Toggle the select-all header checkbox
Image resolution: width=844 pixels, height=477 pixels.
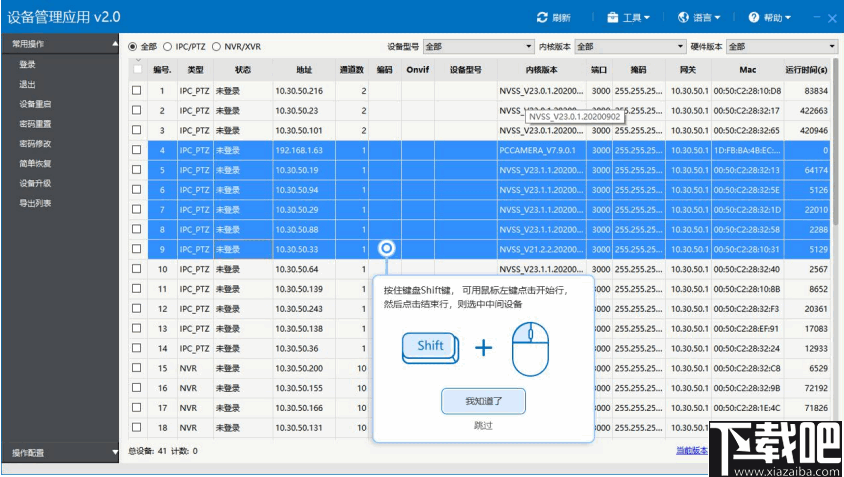click(137, 69)
